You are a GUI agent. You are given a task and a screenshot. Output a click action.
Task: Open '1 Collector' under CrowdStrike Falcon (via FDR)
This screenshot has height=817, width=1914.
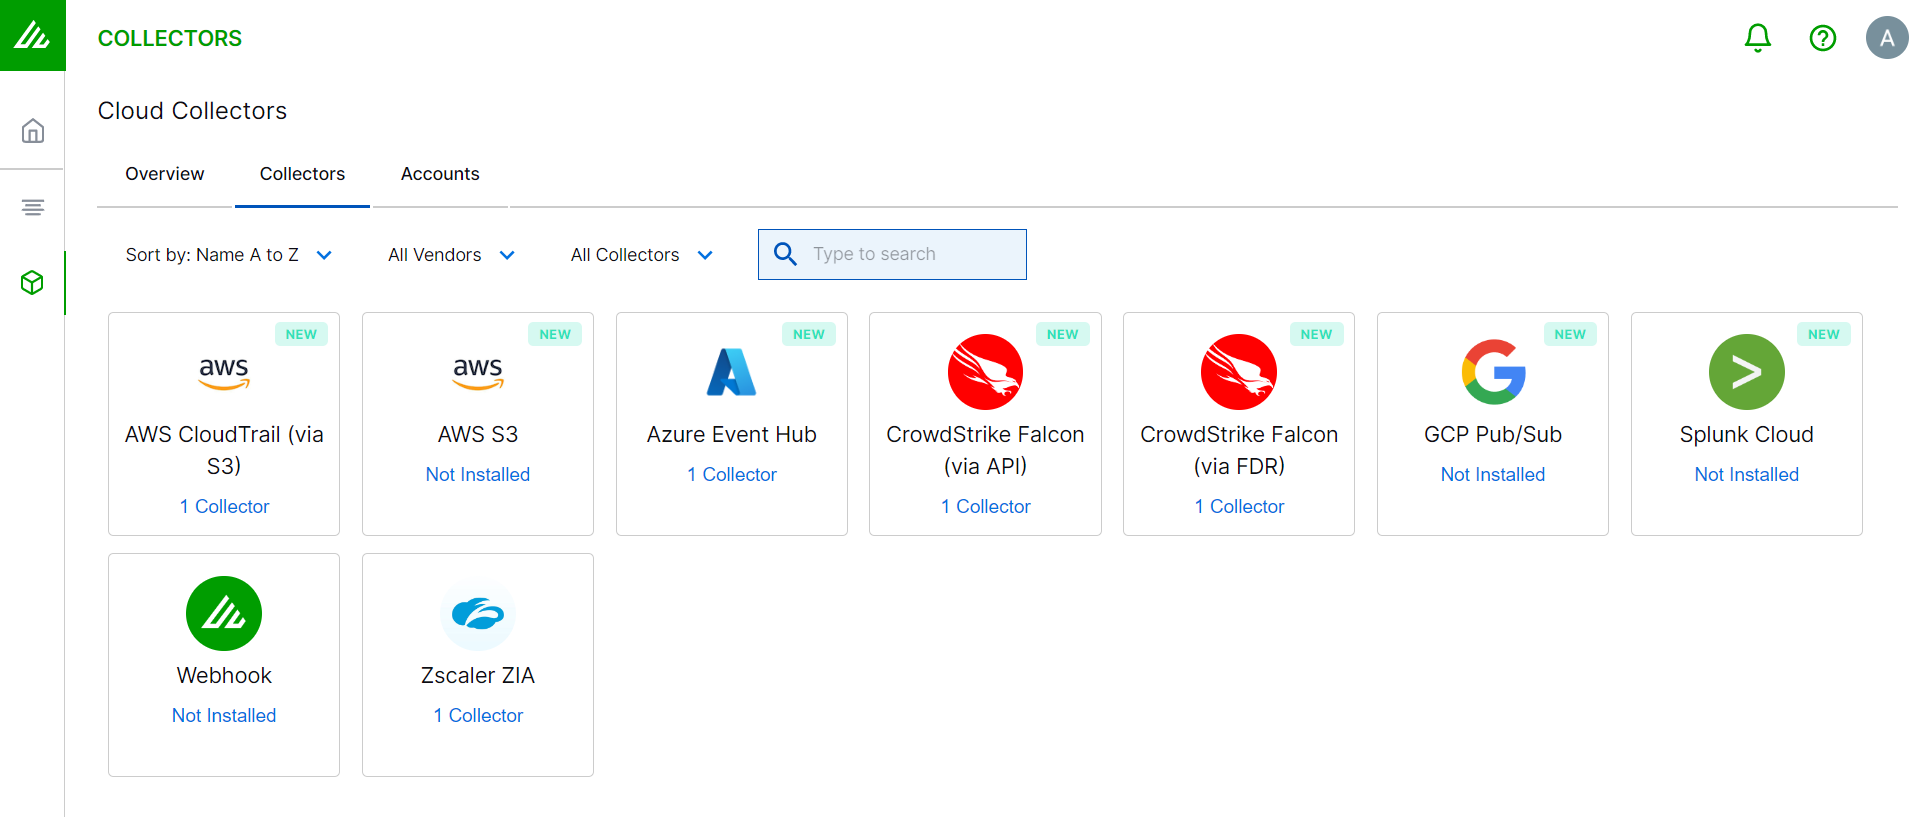(1239, 506)
